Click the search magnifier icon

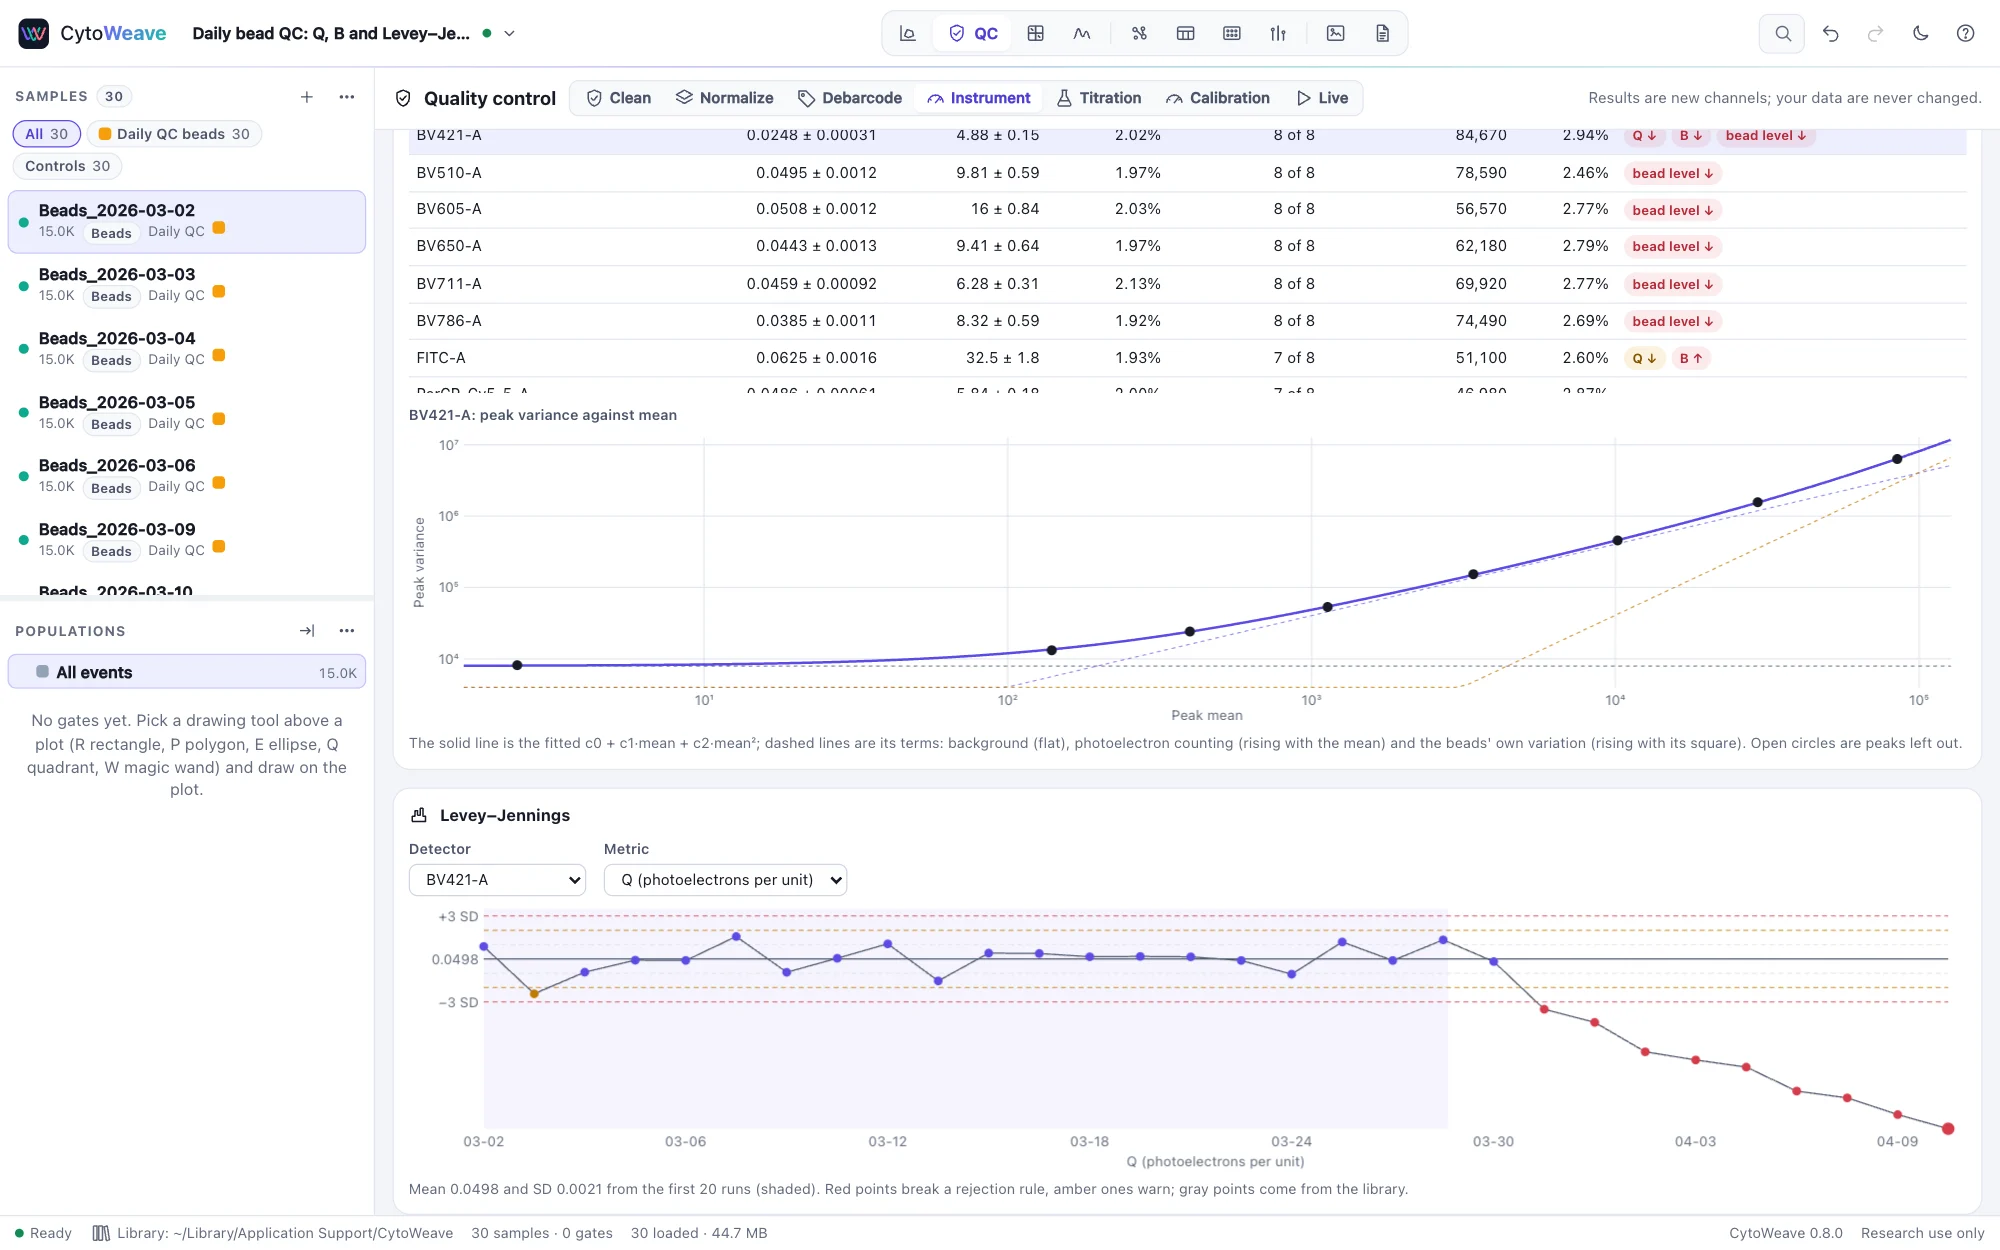point(1782,33)
